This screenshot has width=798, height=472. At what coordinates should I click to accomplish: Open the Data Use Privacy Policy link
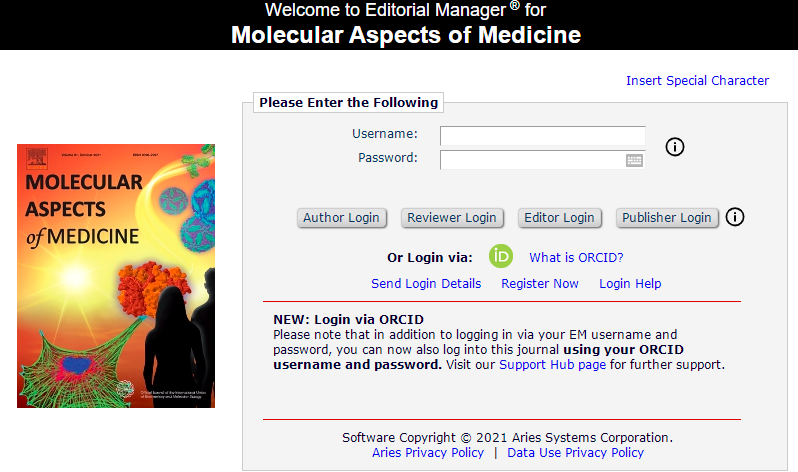[576, 453]
